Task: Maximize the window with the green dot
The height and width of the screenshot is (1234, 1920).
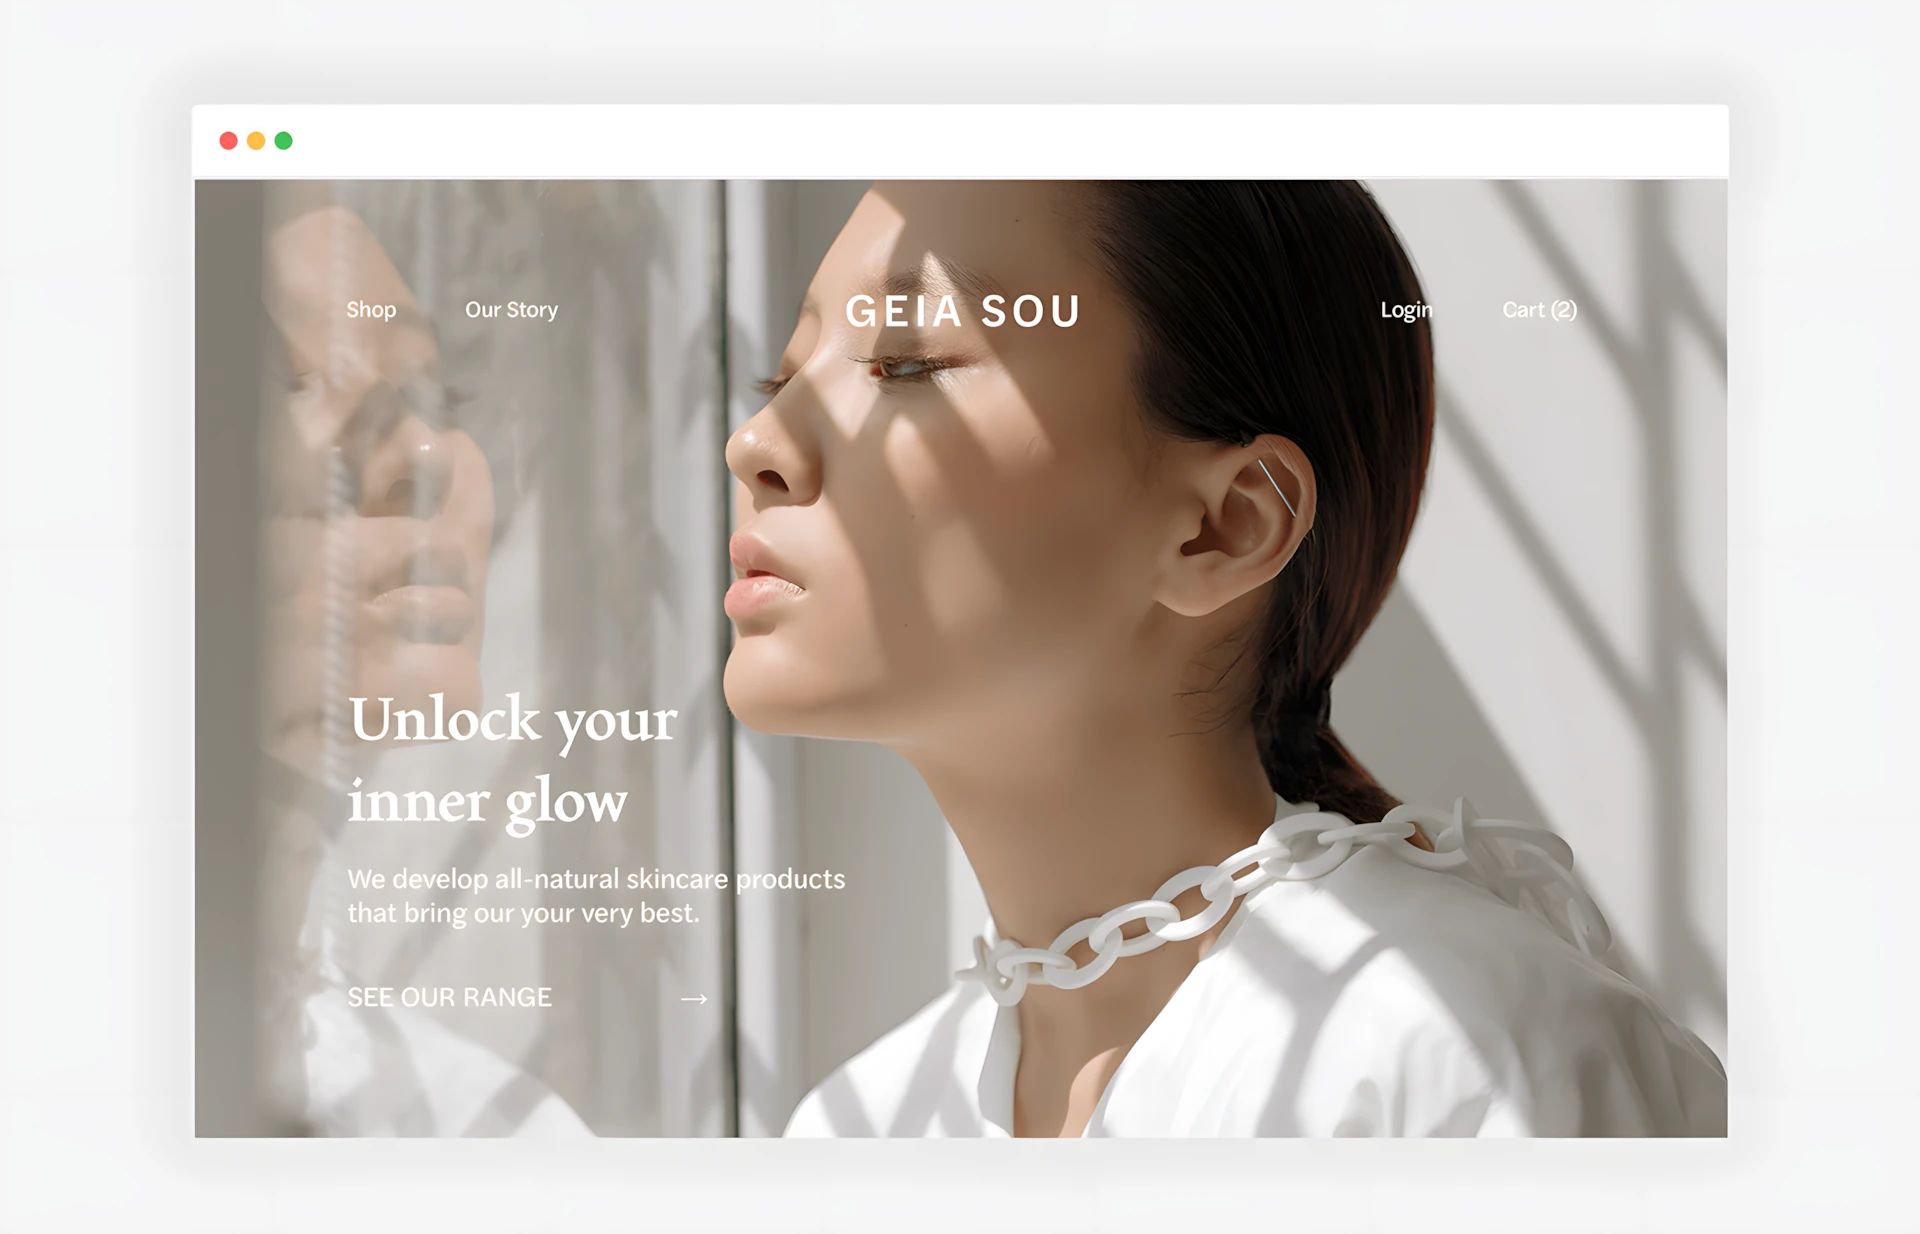Action: click(x=284, y=141)
